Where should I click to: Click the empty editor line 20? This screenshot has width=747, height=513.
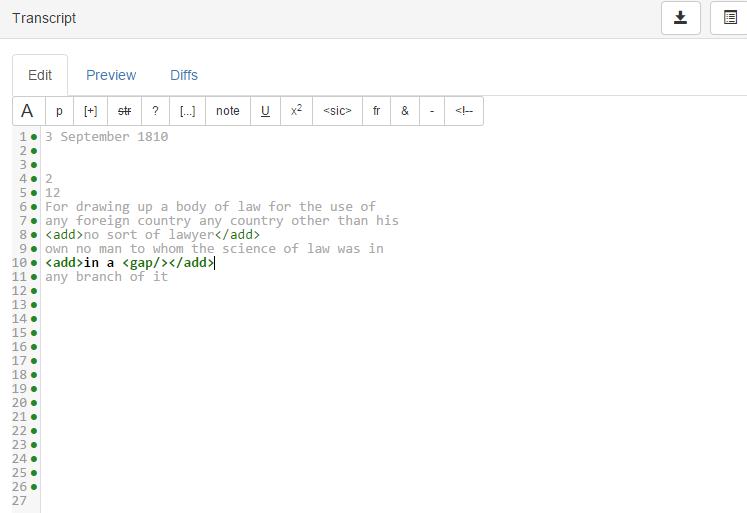[394, 403]
